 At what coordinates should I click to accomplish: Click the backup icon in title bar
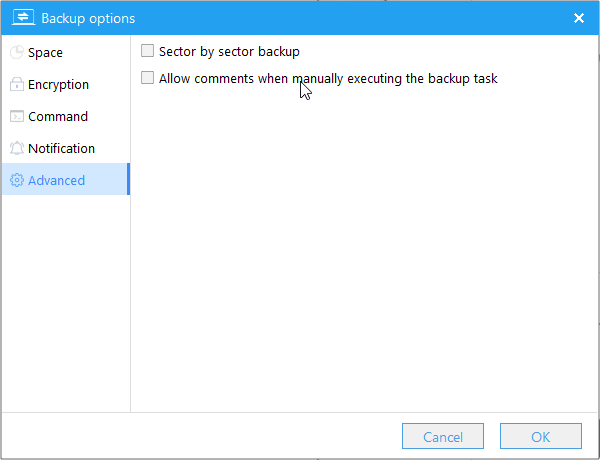pos(23,18)
